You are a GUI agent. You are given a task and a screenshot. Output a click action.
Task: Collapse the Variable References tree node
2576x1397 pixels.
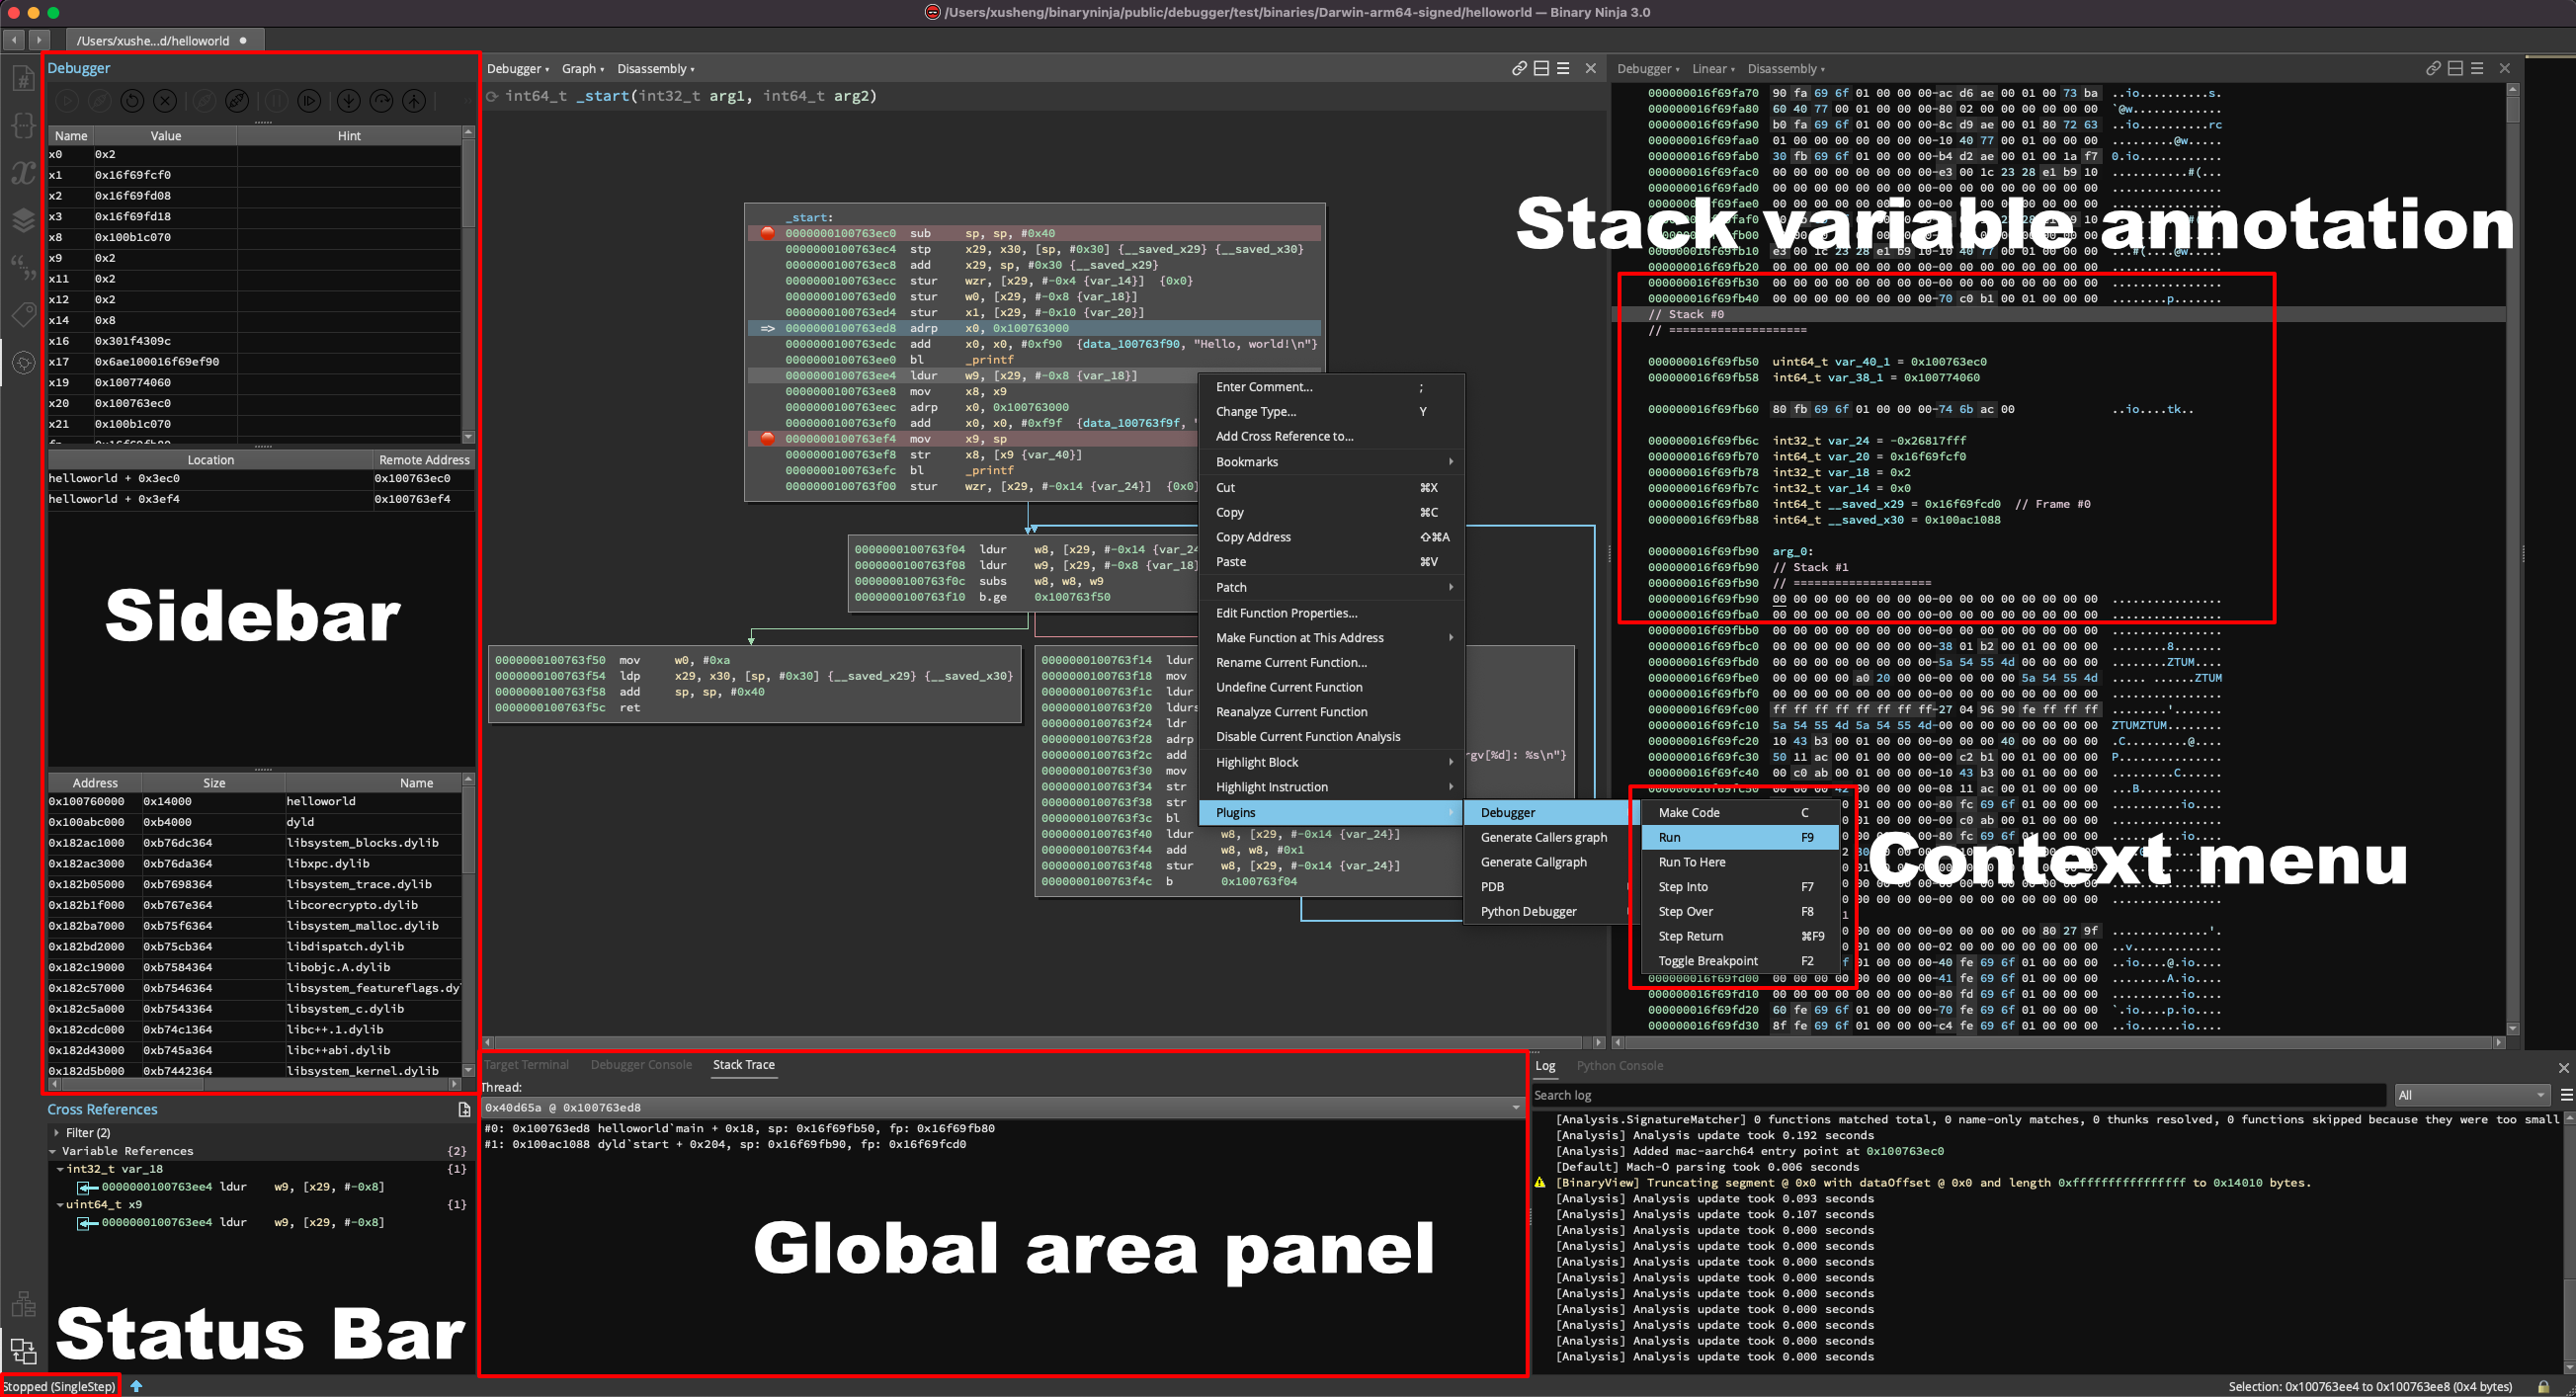click(x=53, y=1151)
